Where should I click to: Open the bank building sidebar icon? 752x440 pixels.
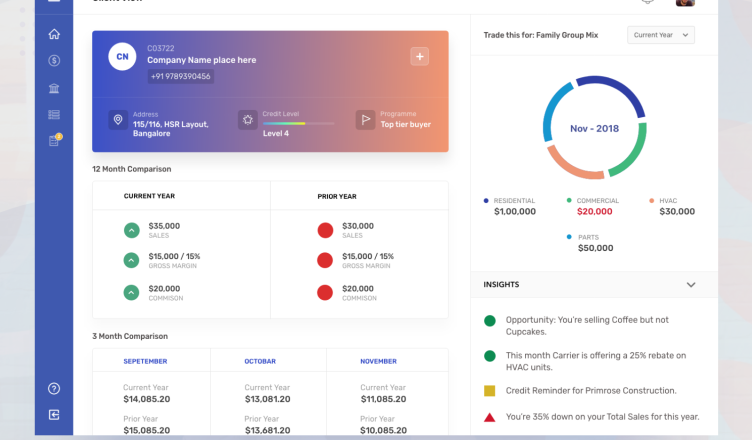pos(54,88)
